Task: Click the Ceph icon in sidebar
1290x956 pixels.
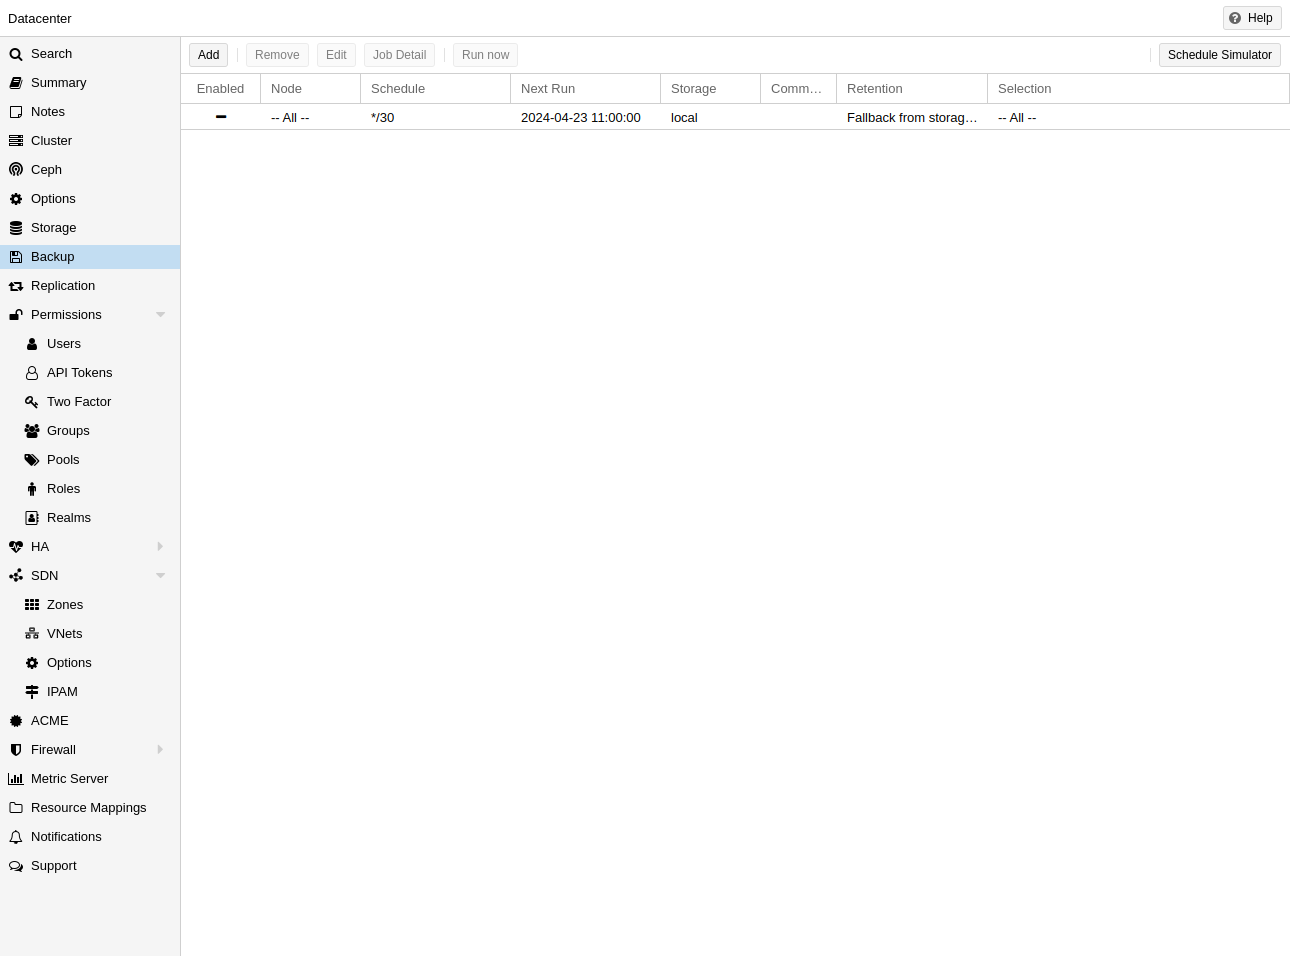Action: pyautogui.click(x=16, y=170)
